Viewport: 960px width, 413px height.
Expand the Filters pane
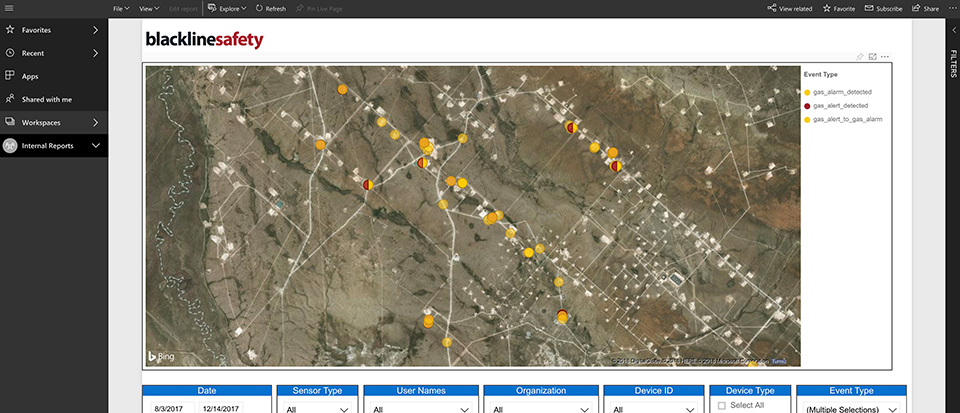[953, 30]
